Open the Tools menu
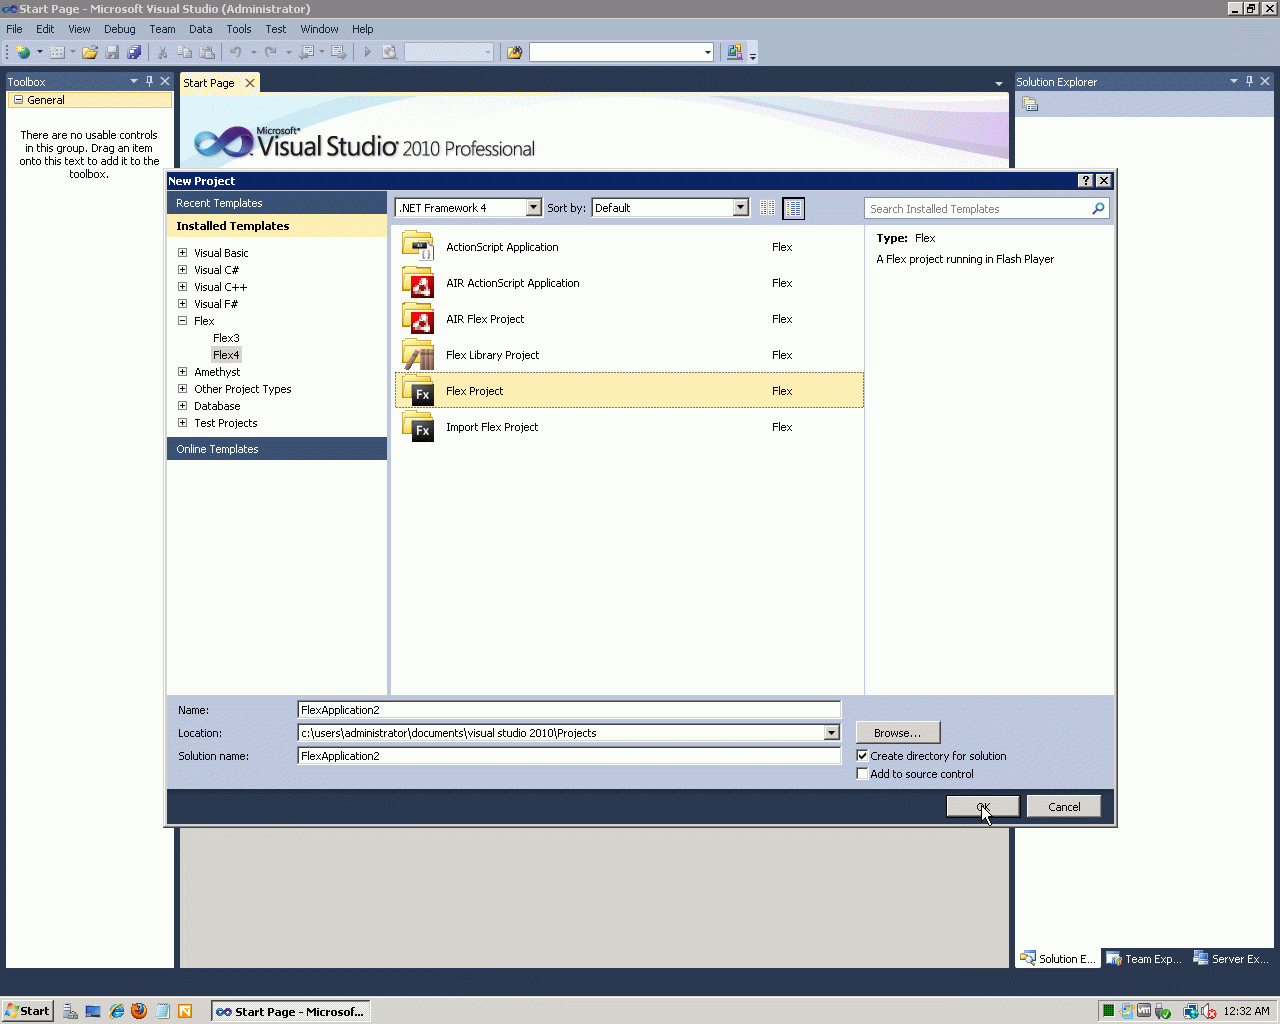 click(238, 29)
